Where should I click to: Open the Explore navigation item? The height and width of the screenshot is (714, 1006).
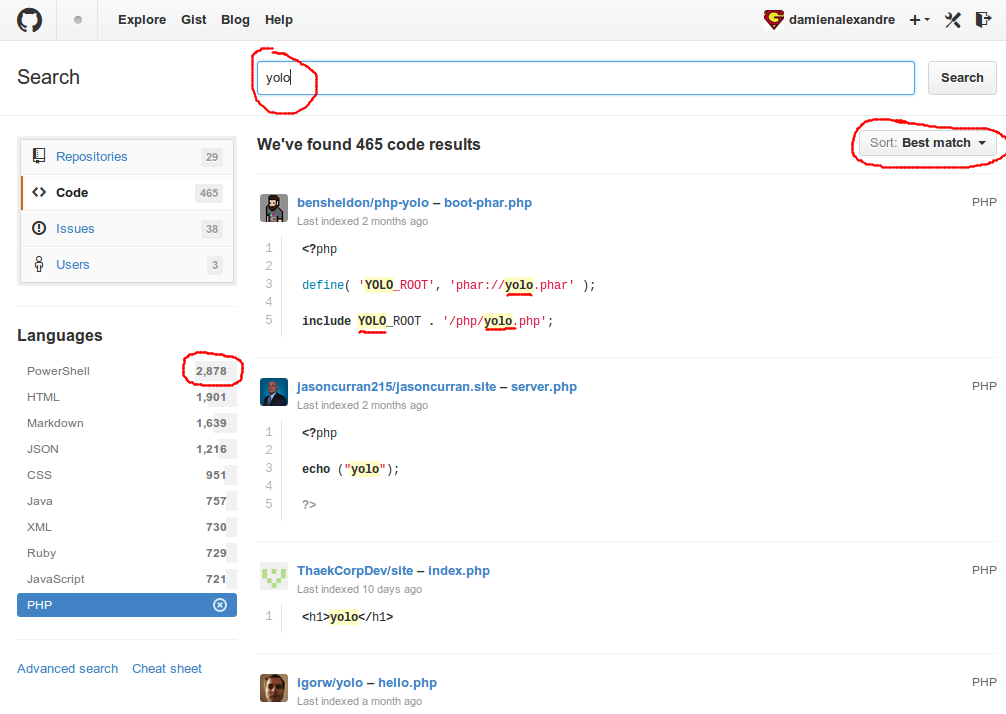pos(142,20)
